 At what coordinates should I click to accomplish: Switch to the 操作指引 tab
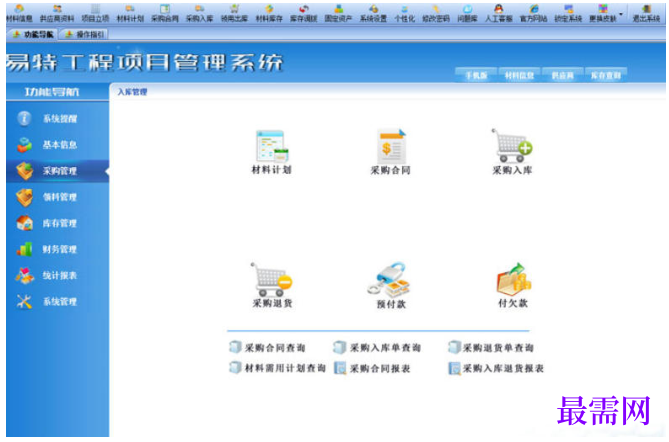click(84, 34)
